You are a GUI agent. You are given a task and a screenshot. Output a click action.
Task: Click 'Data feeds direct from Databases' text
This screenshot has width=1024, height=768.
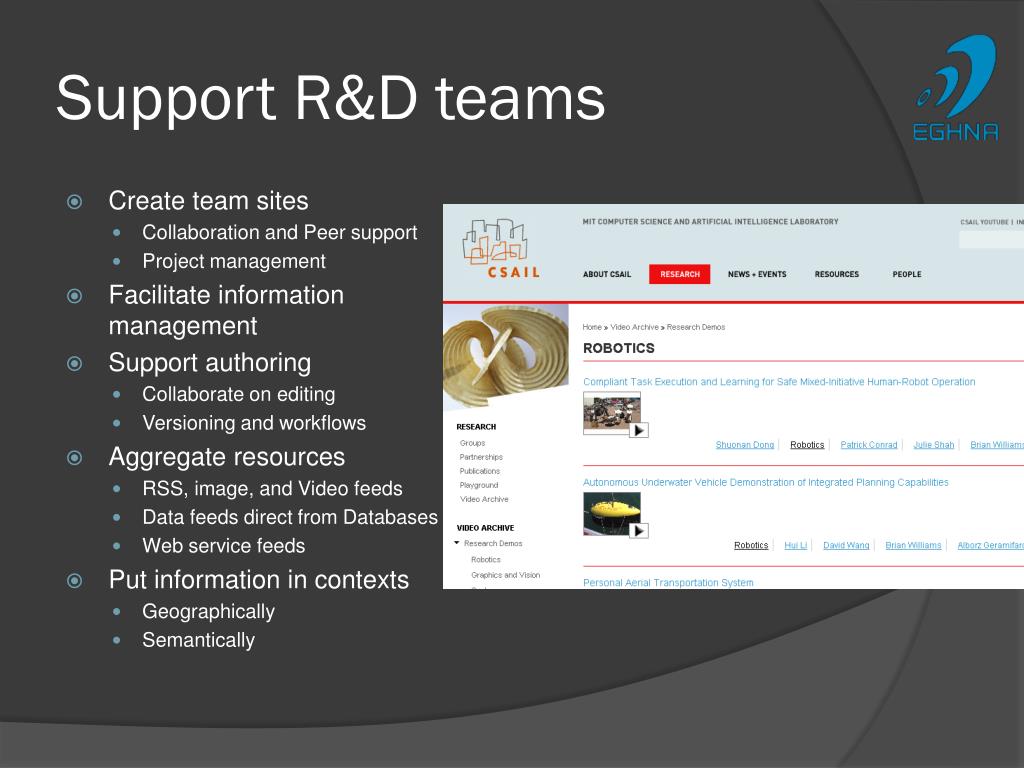pyautogui.click(x=290, y=517)
